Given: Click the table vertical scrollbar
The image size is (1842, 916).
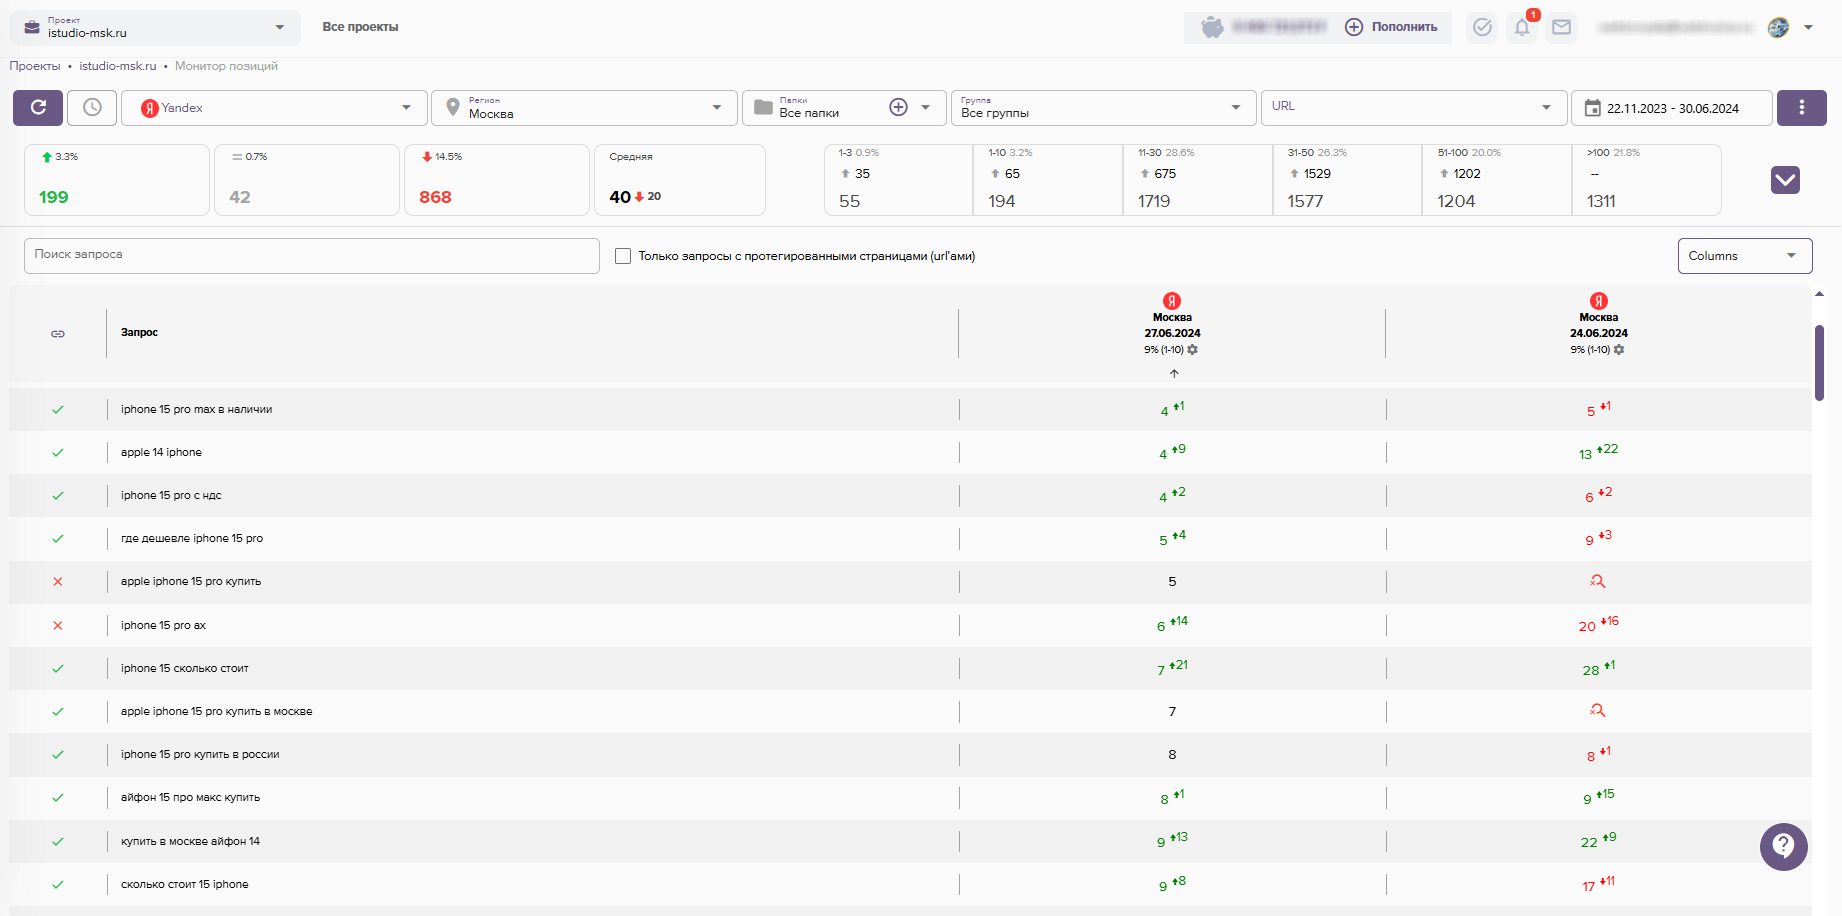Looking at the screenshot, I should (x=1819, y=362).
